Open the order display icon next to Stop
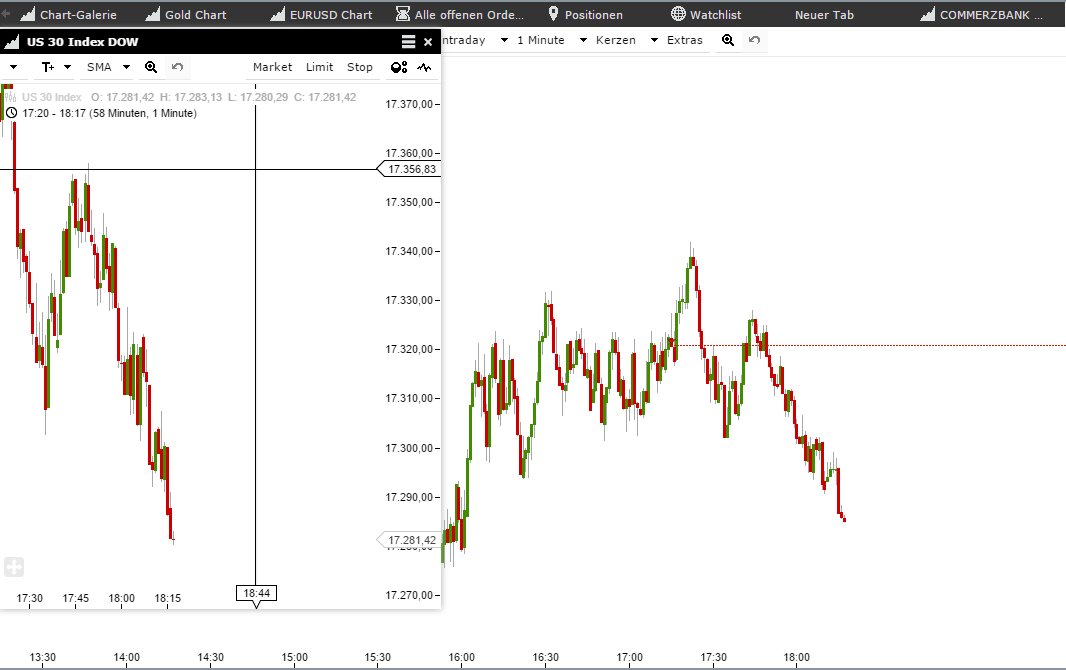The image size is (1066, 670). pyautogui.click(x=399, y=67)
